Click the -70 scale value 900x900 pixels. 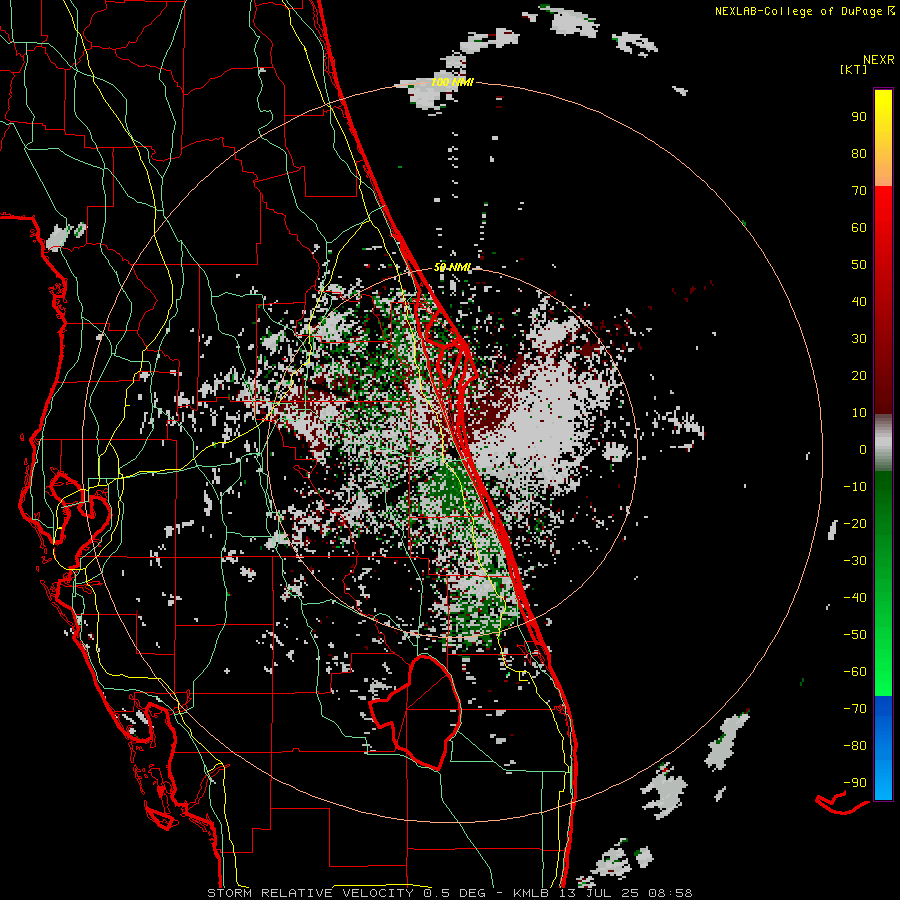coord(855,709)
